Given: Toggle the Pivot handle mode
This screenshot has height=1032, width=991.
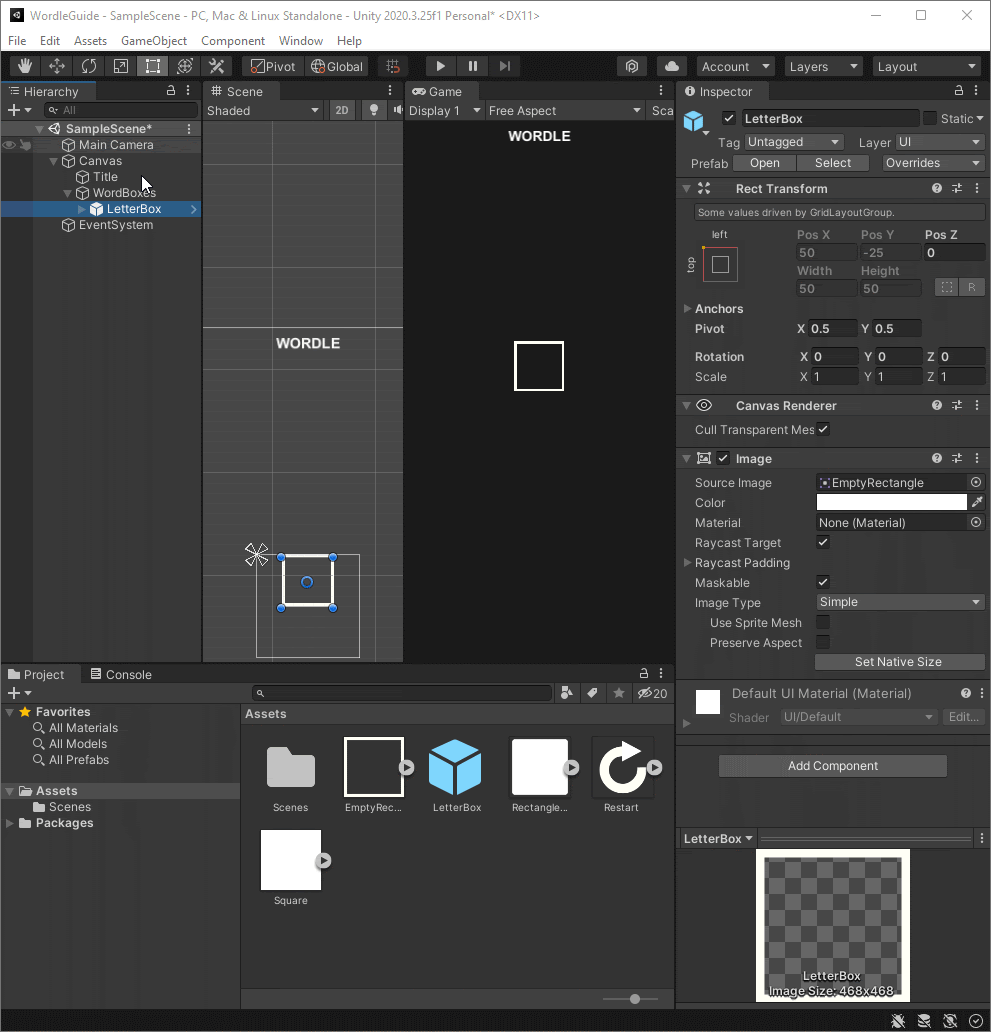Looking at the screenshot, I should pos(270,66).
